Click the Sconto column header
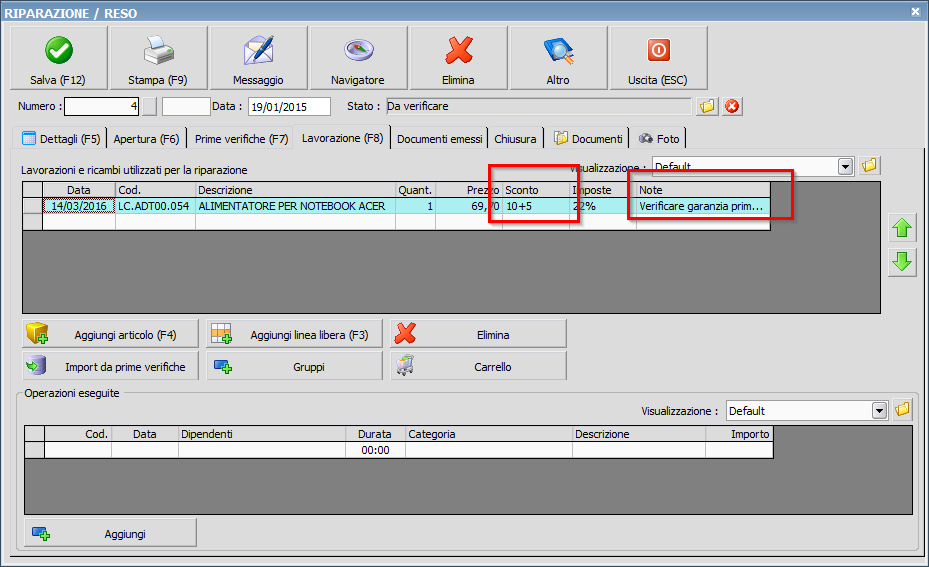This screenshot has width=929, height=567. pos(536,190)
